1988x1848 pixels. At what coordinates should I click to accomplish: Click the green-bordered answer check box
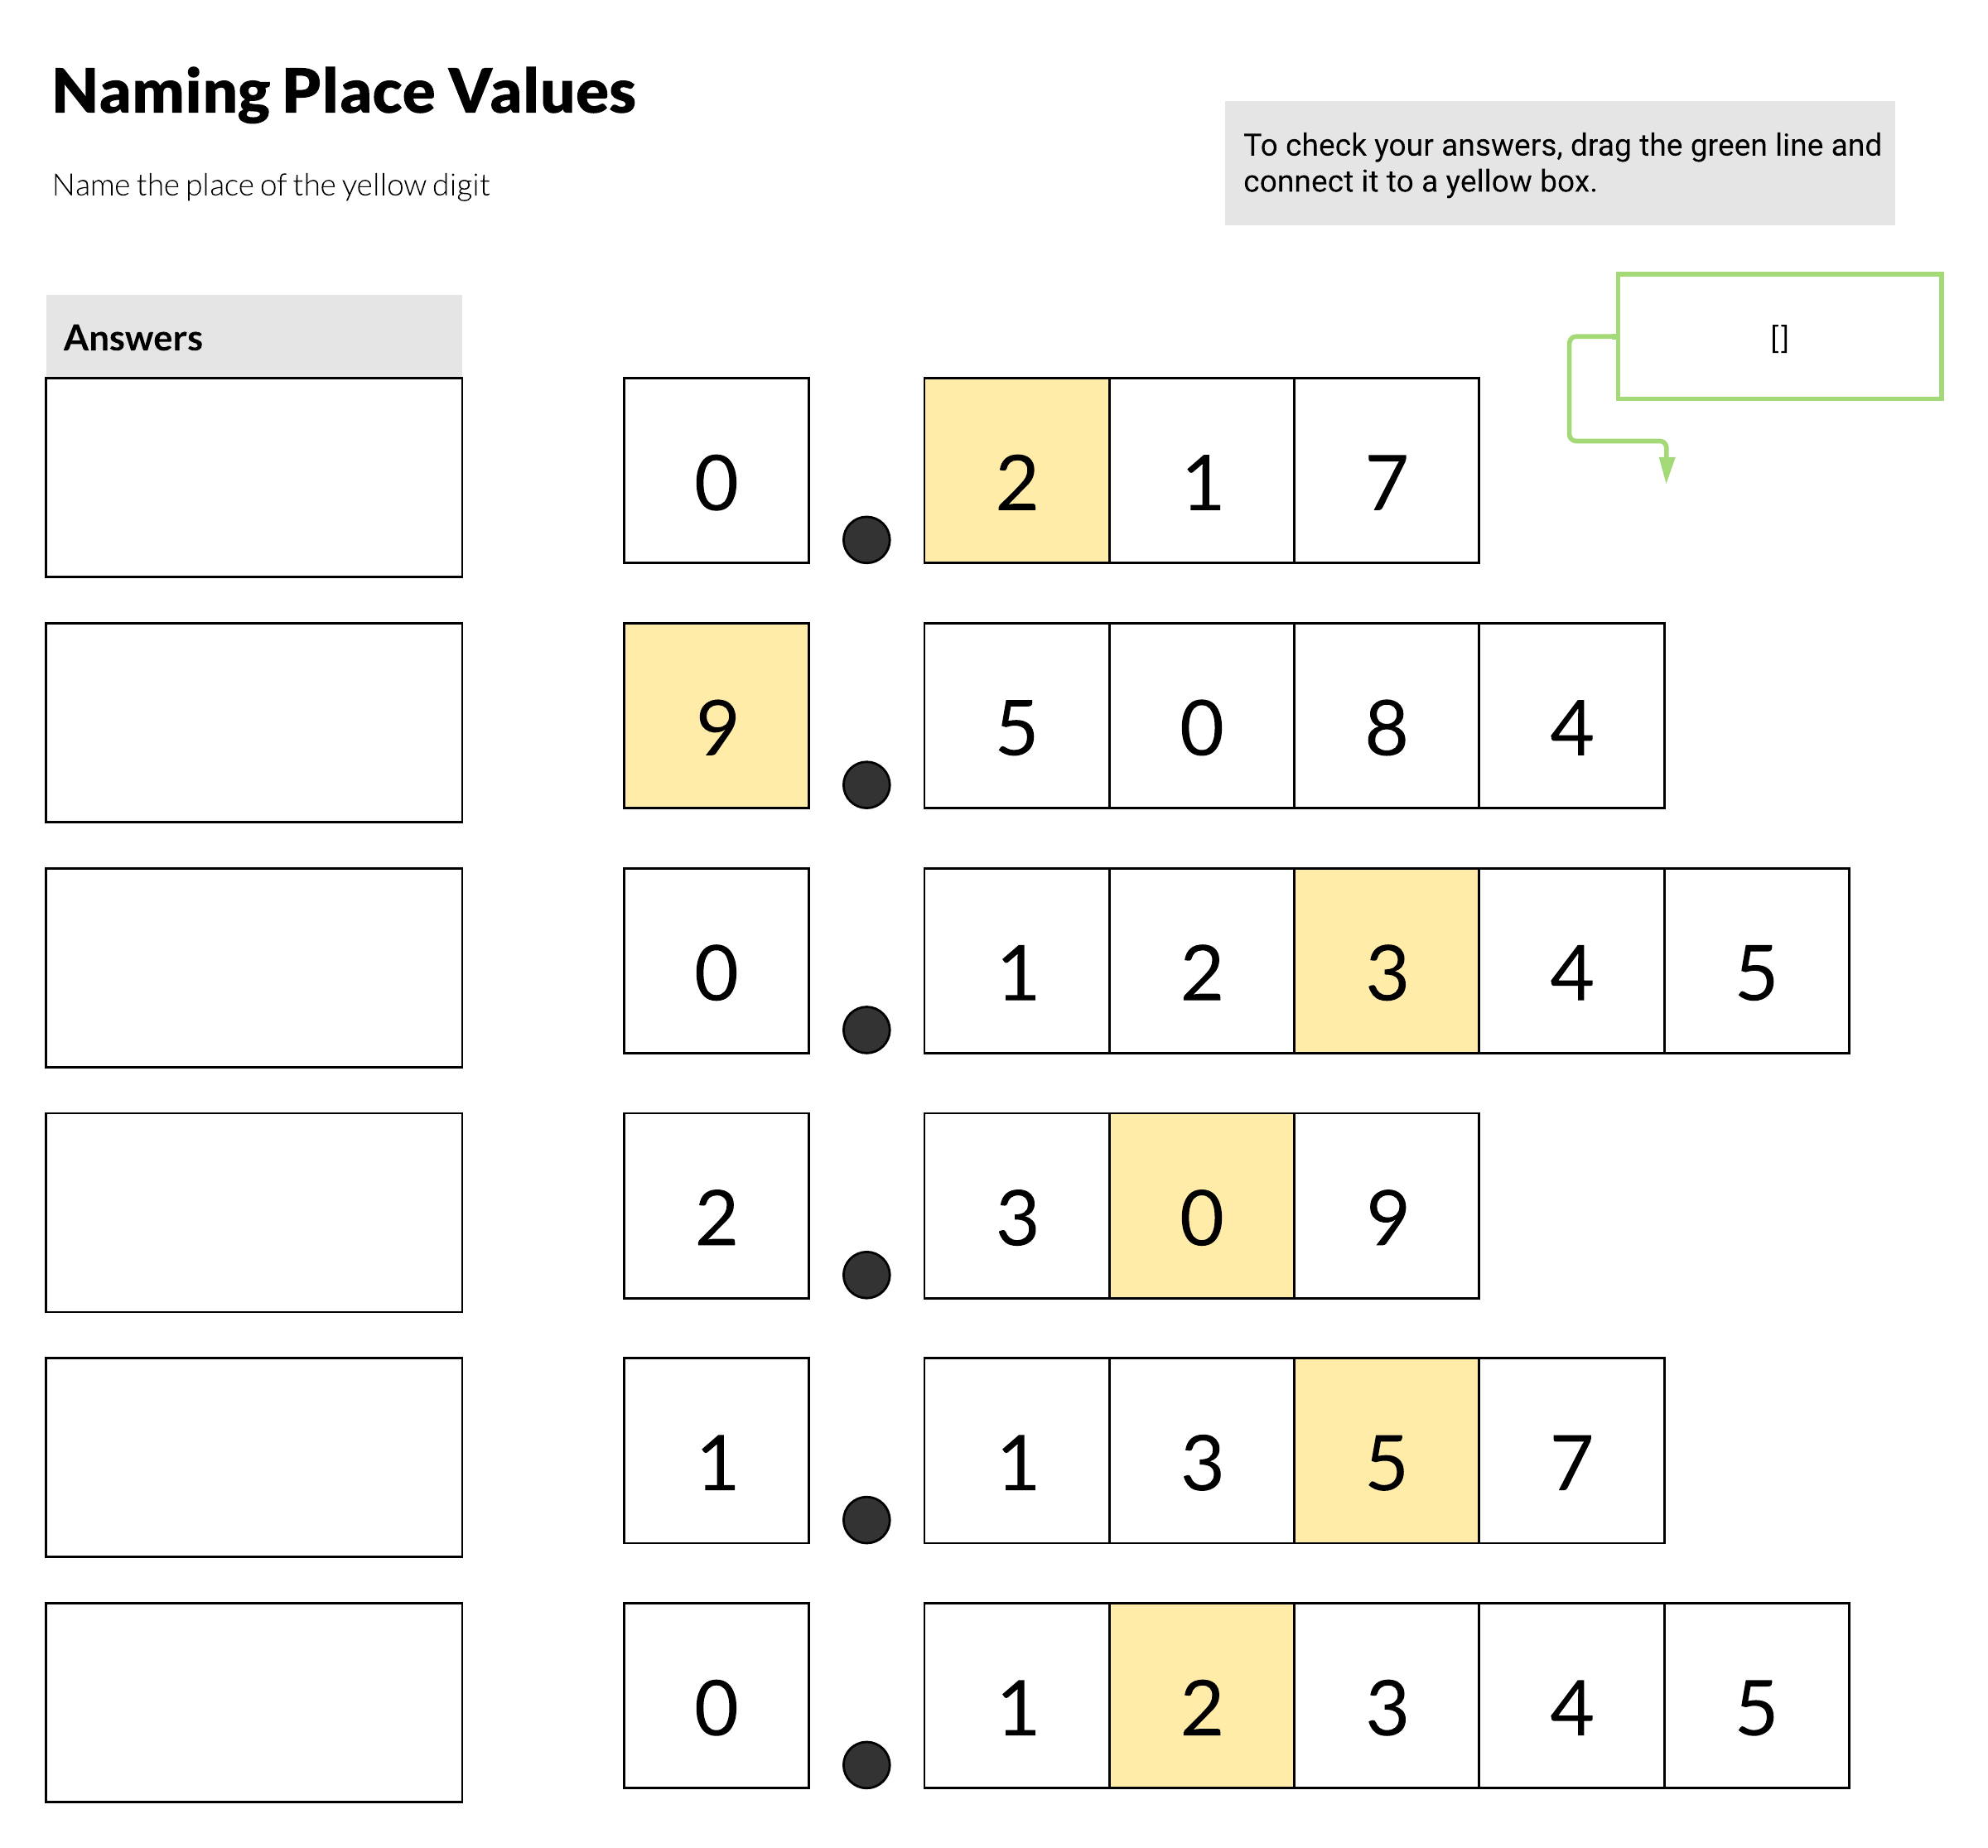[x=1779, y=337]
